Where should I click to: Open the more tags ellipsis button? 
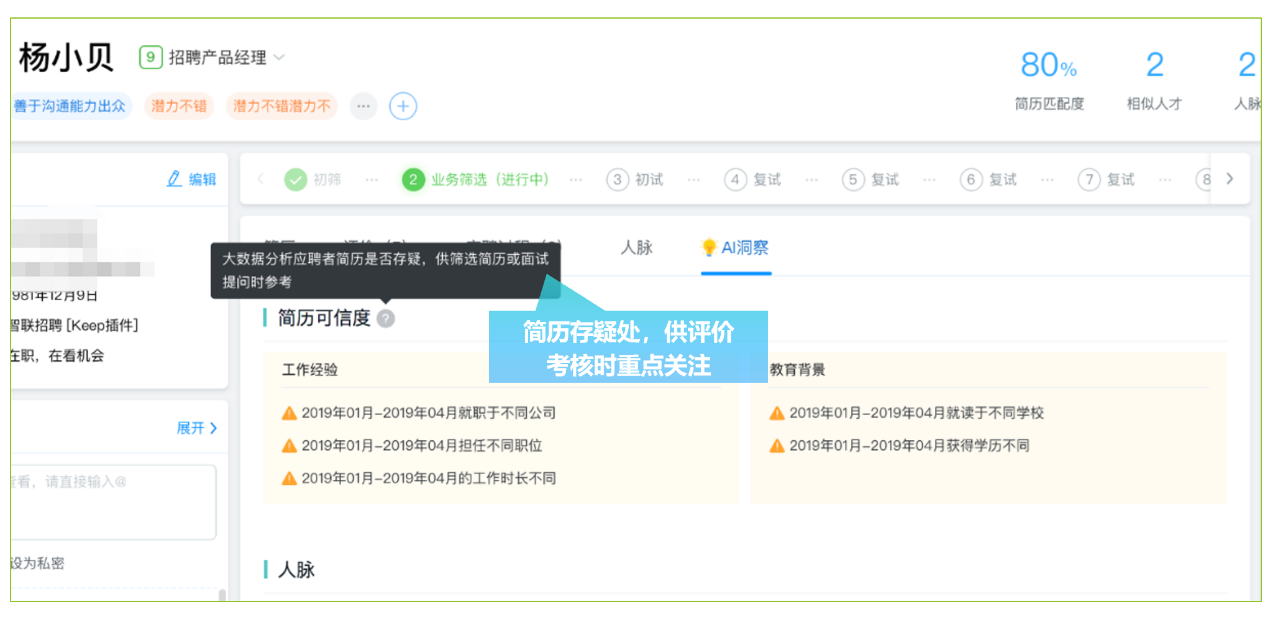tap(363, 106)
